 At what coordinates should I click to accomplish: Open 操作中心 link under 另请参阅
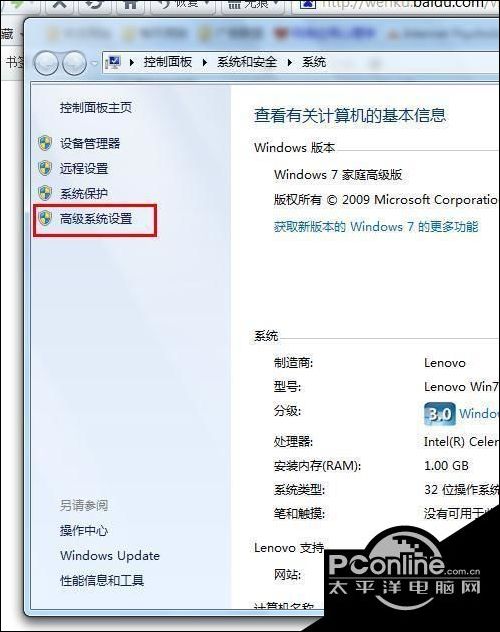[x=84, y=530]
